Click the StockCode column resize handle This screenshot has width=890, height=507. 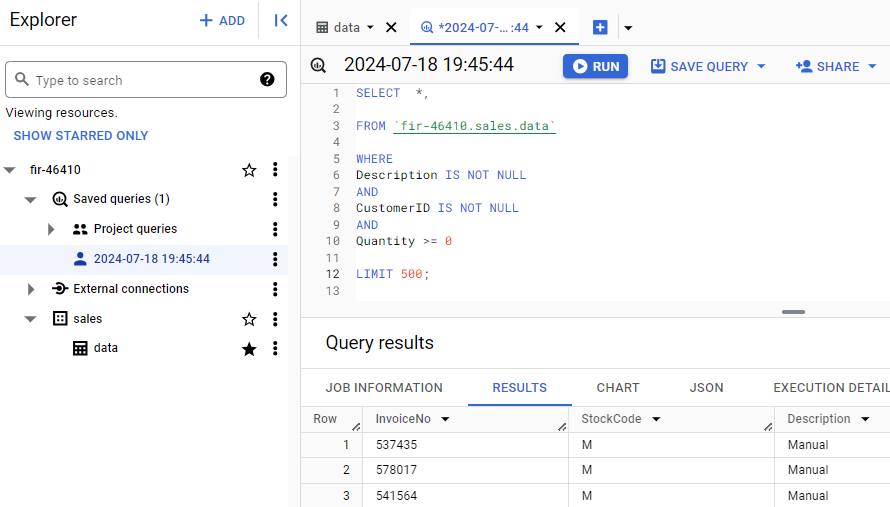(x=768, y=426)
